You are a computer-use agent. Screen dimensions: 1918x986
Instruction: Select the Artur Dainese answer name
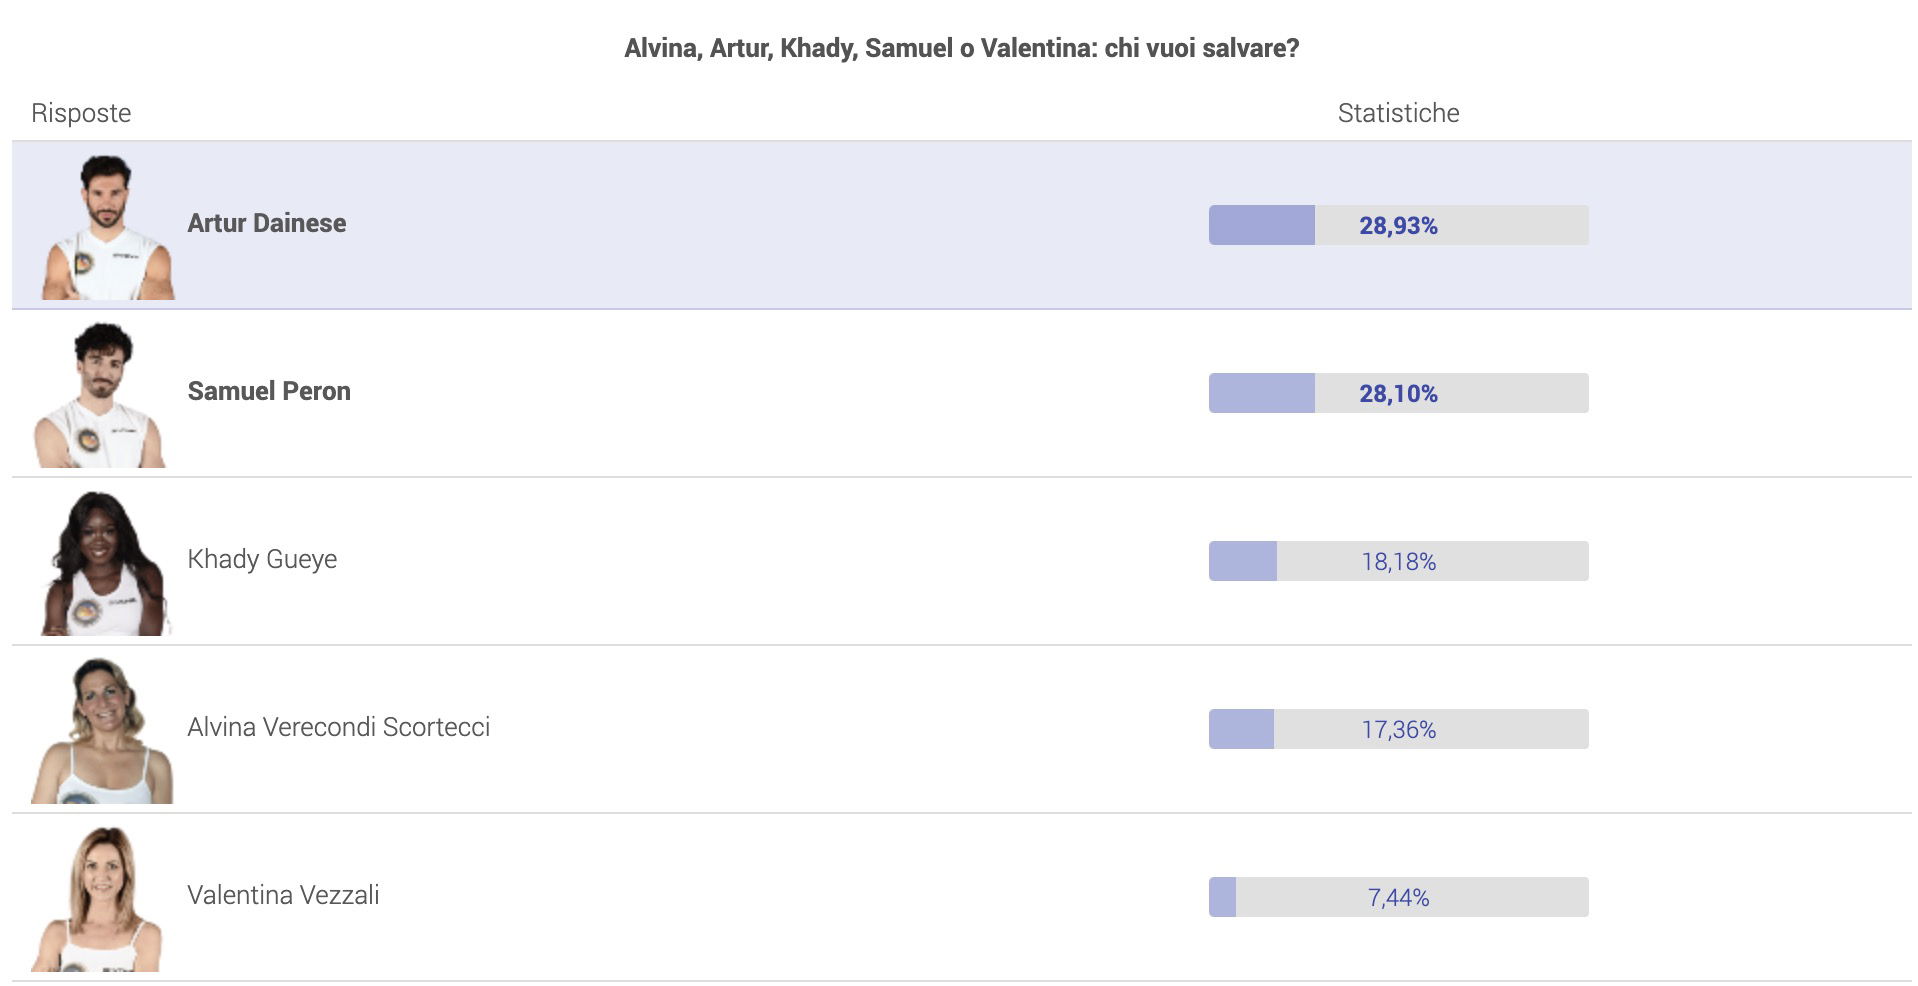click(x=267, y=223)
